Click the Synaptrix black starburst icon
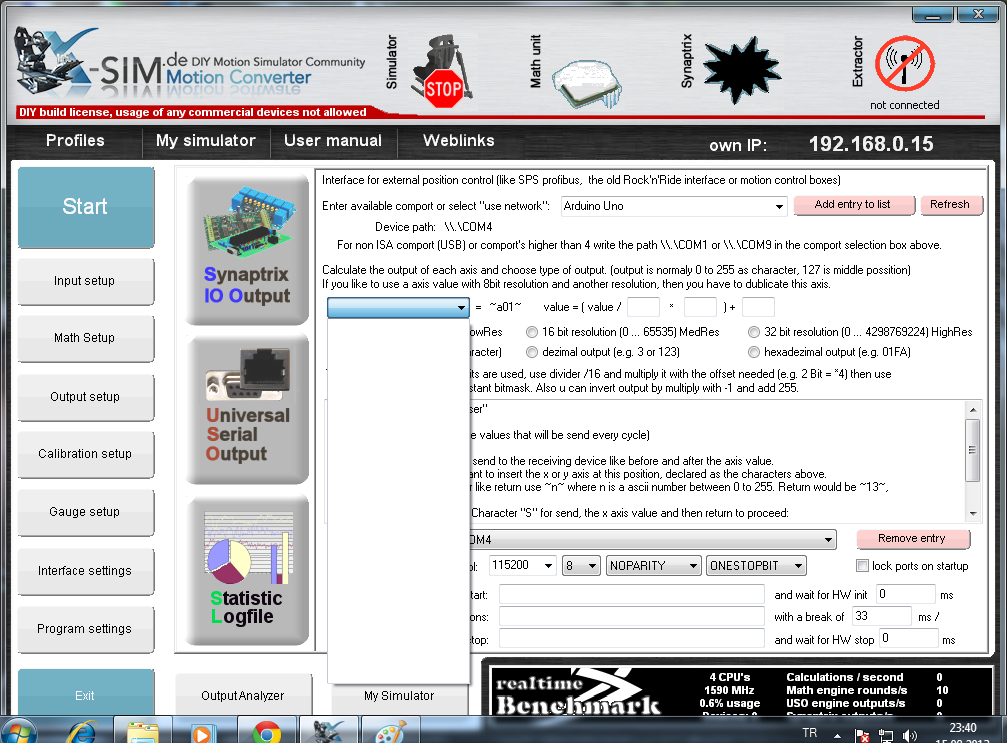Image resolution: width=1007 pixels, height=743 pixels. 742,69
